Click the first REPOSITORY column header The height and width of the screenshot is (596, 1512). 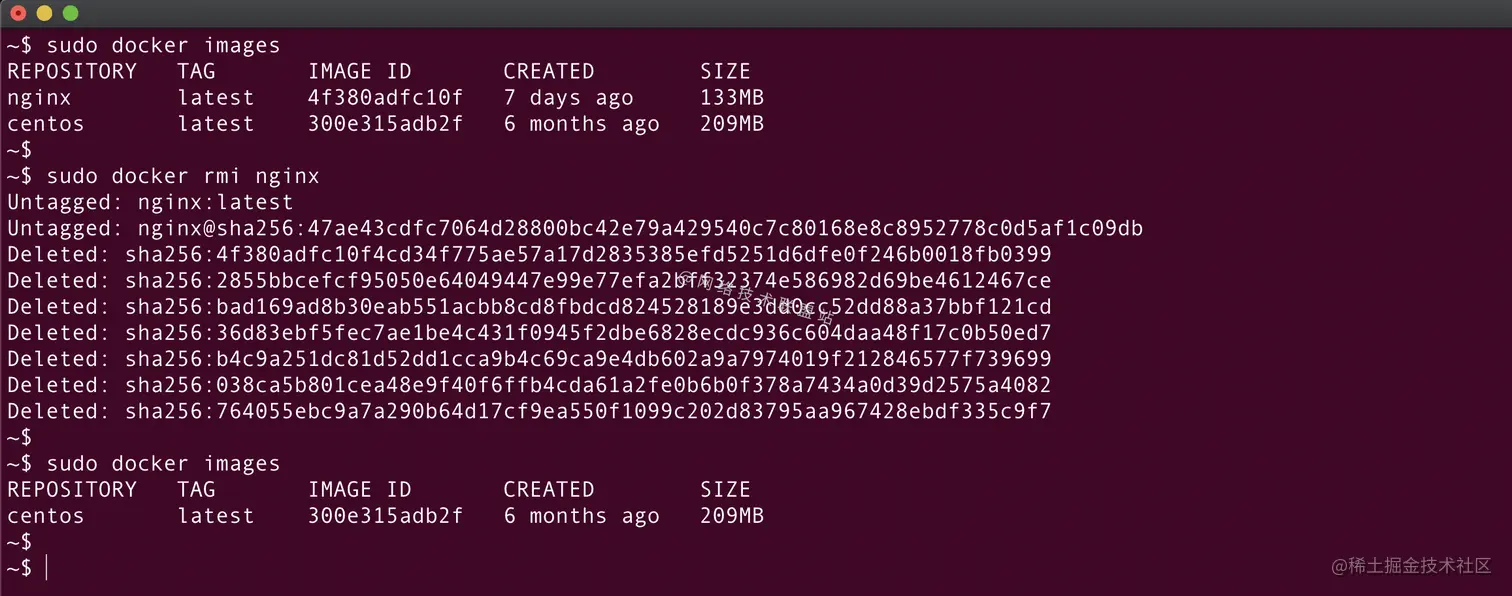point(72,71)
